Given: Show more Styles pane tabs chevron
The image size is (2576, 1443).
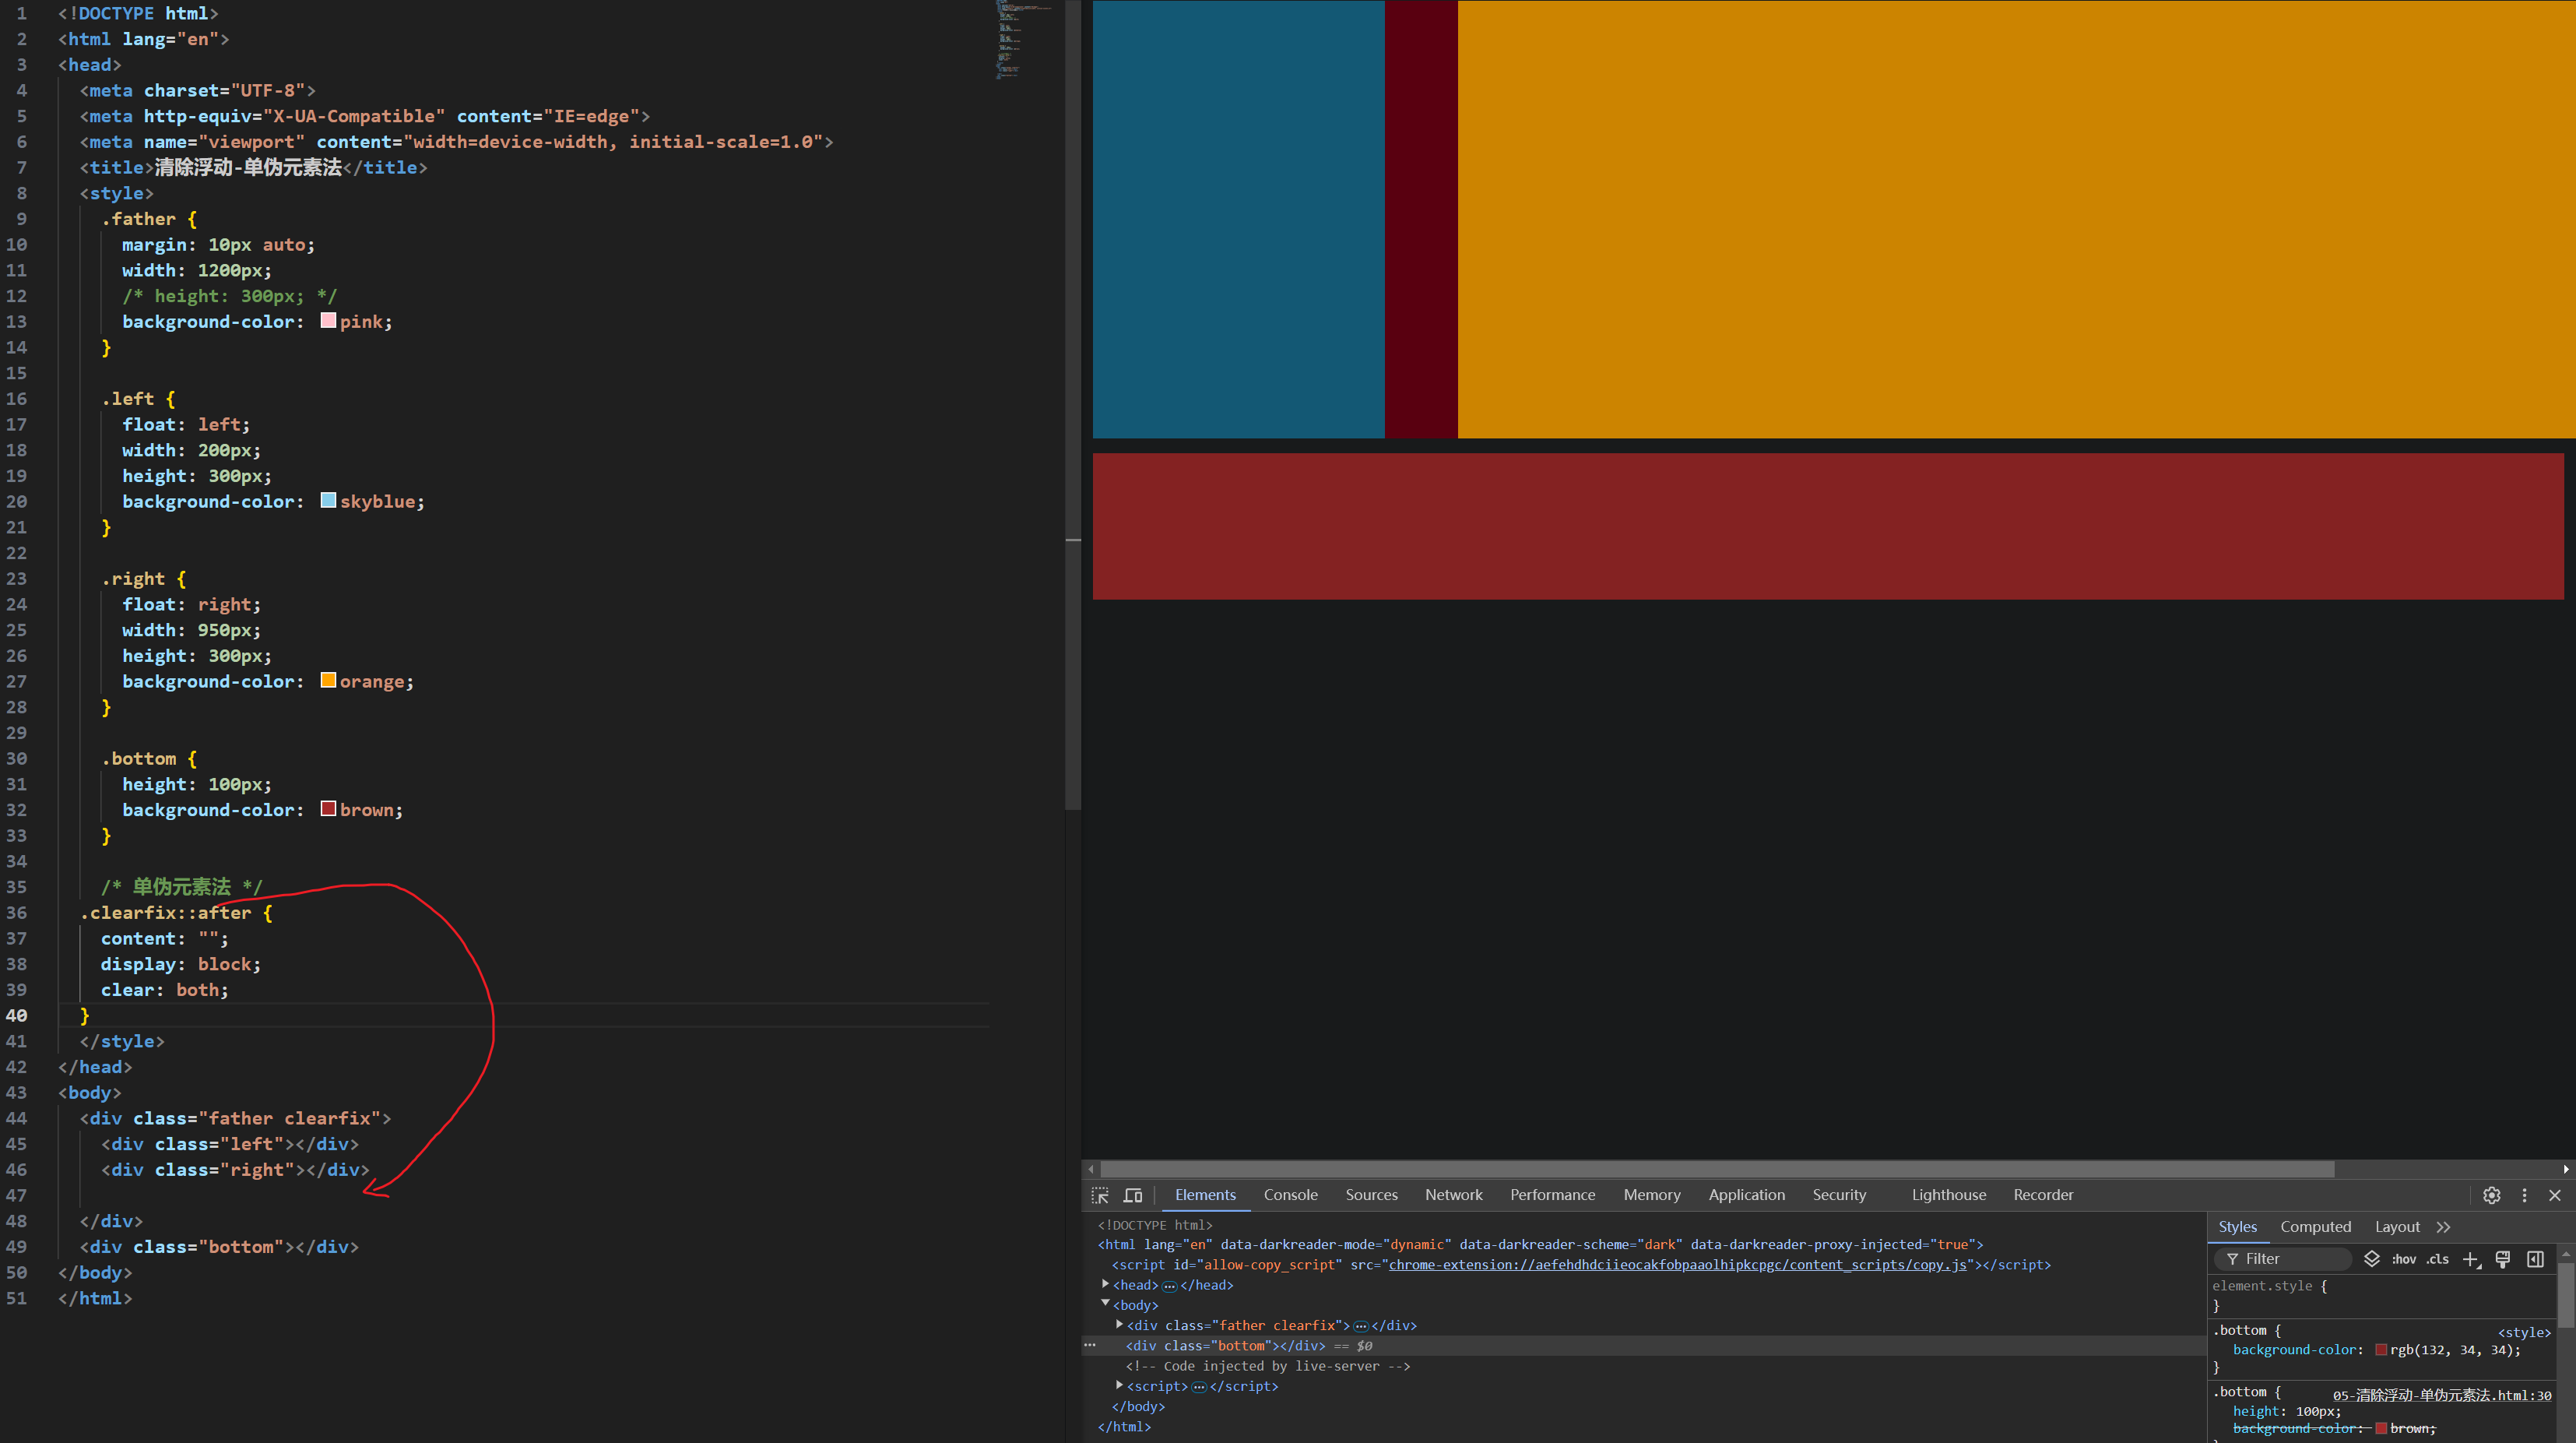Looking at the screenshot, I should point(2444,1227).
